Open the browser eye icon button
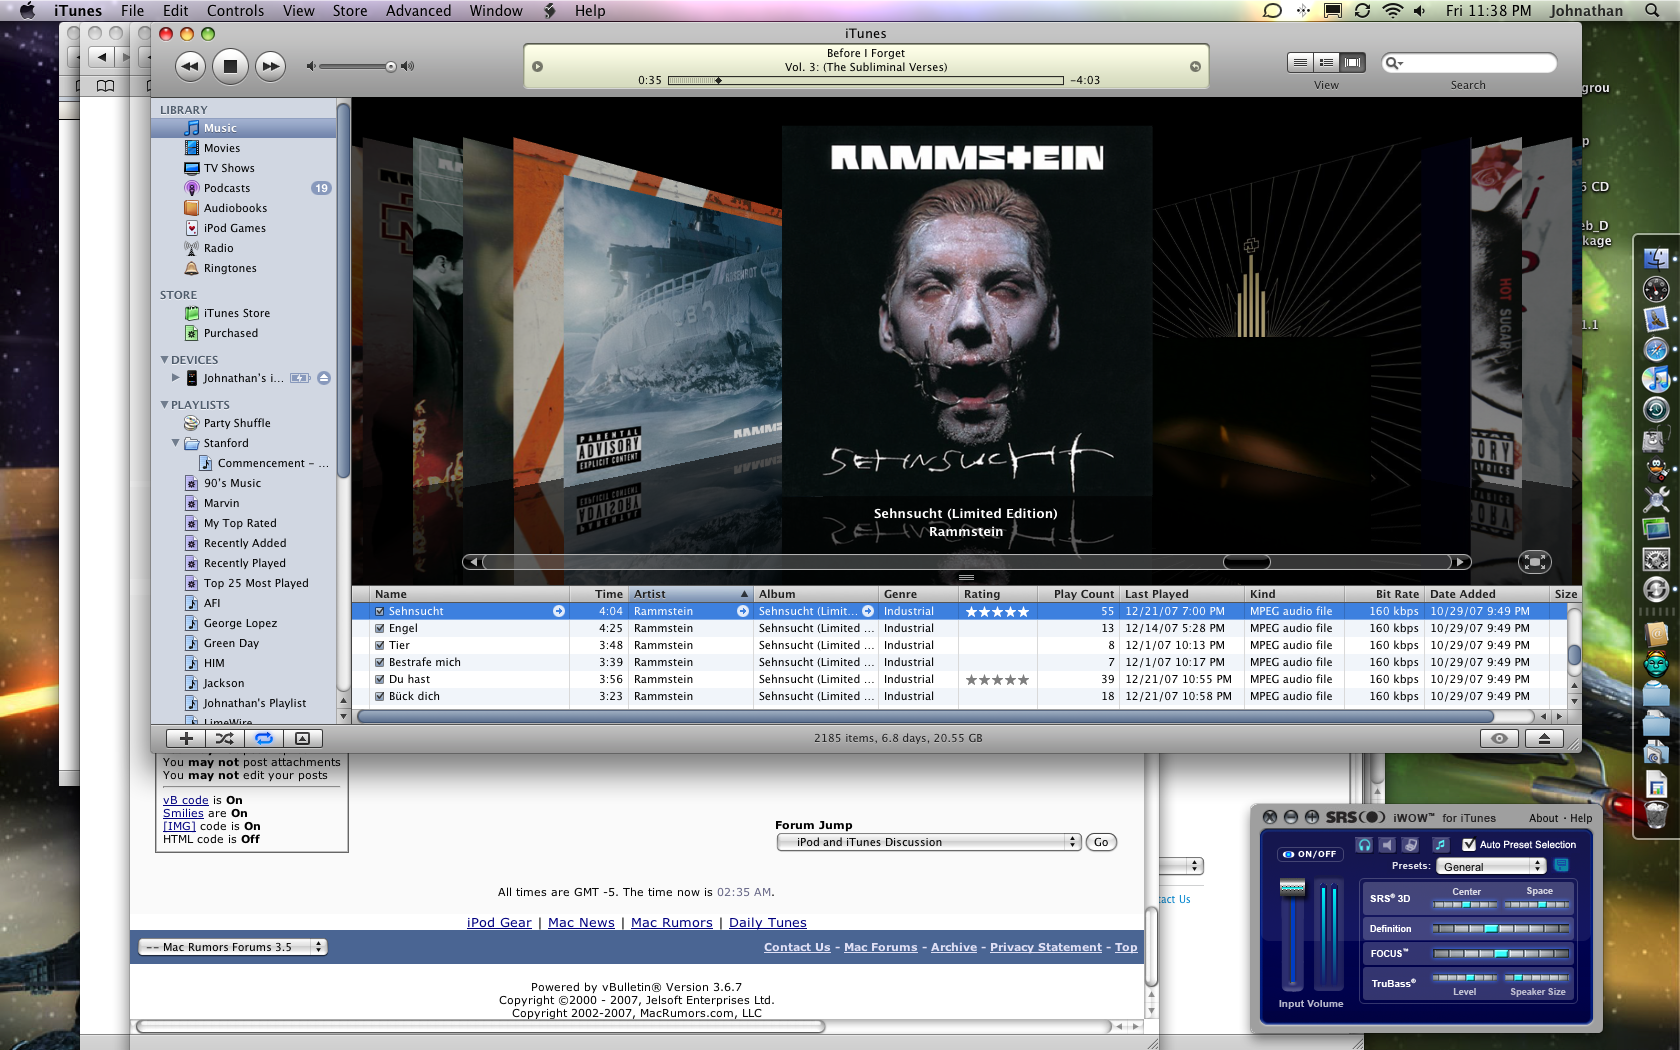The height and width of the screenshot is (1050, 1680). (1499, 738)
